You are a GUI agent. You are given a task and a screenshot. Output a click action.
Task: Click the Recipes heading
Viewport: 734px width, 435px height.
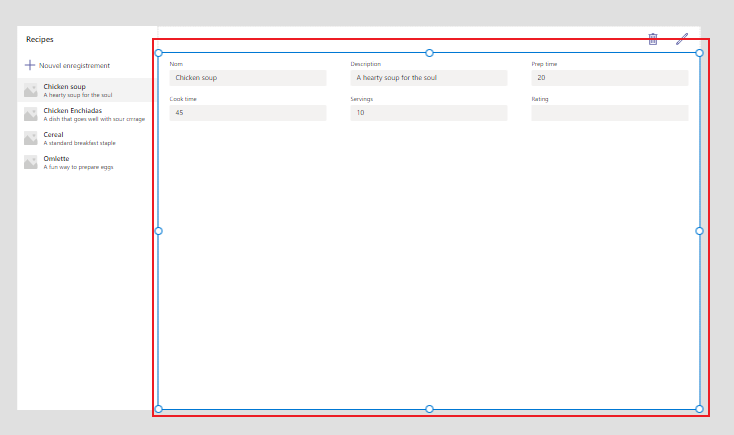[40, 39]
